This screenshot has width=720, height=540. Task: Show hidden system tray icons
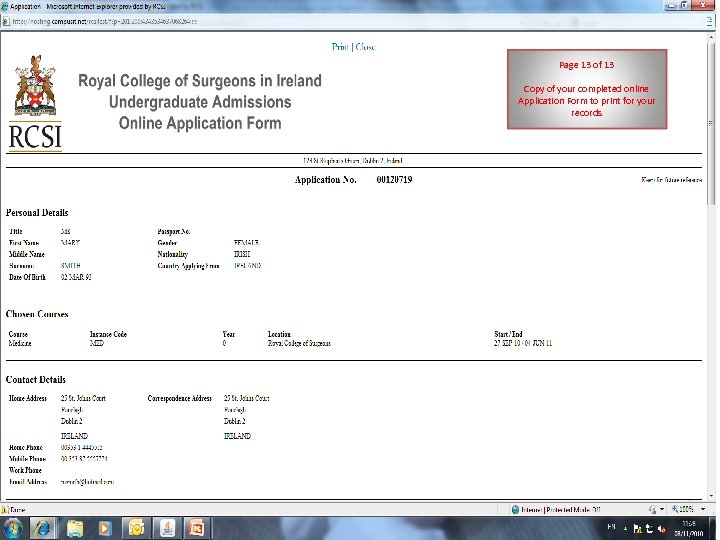(625, 529)
